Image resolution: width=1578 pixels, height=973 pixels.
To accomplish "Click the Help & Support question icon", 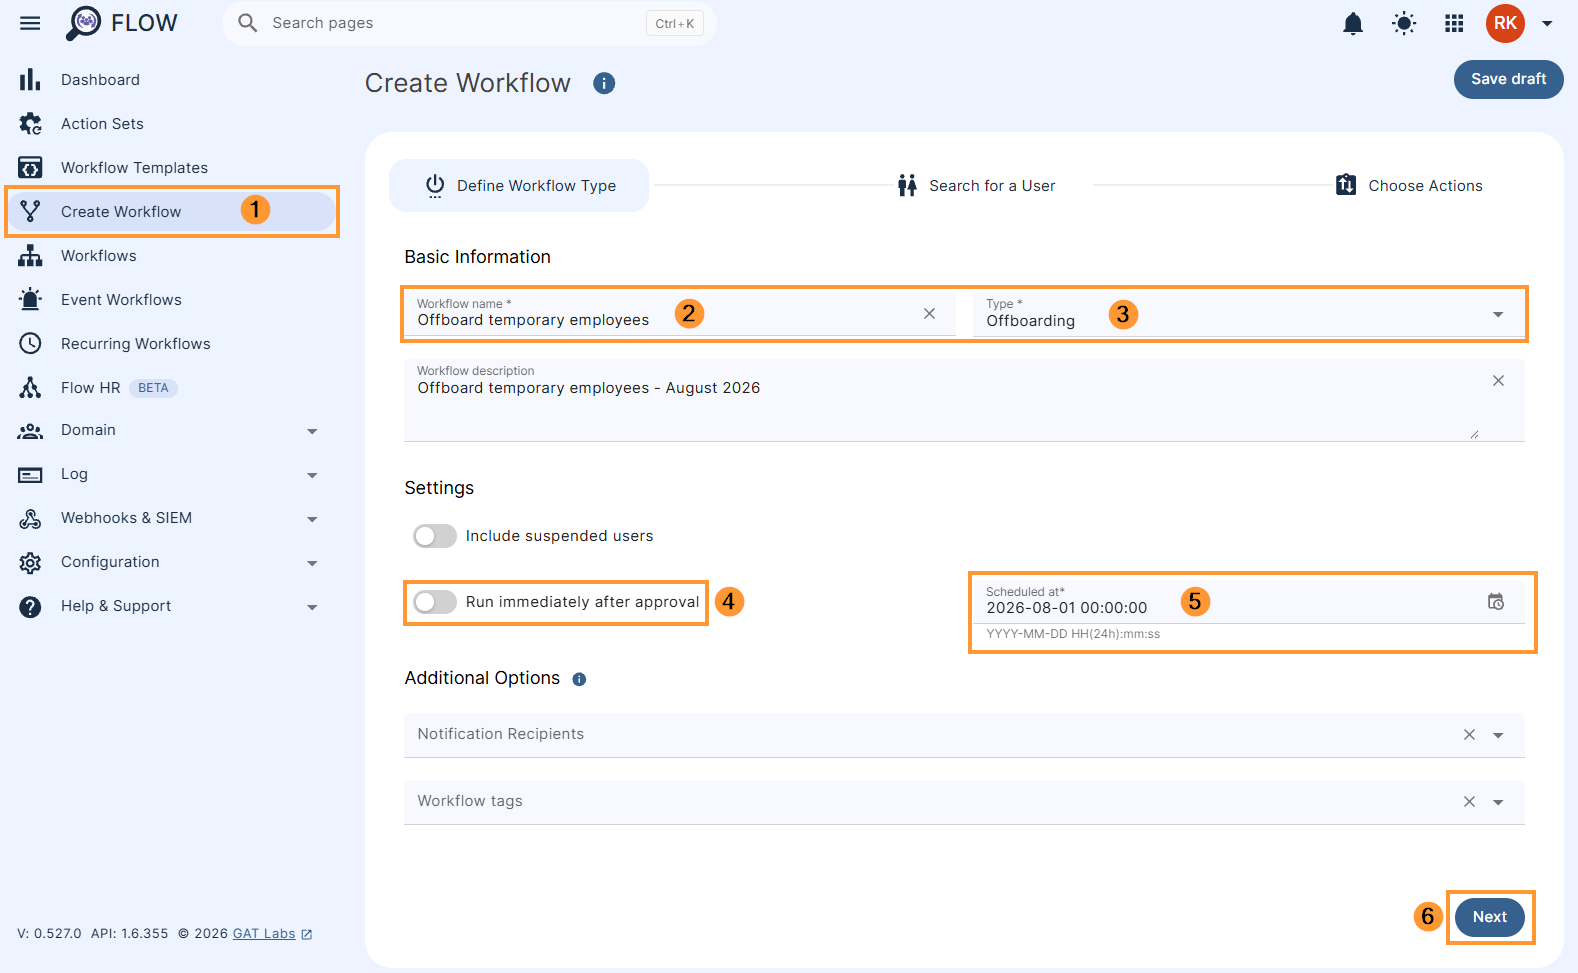I will (x=30, y=606).
